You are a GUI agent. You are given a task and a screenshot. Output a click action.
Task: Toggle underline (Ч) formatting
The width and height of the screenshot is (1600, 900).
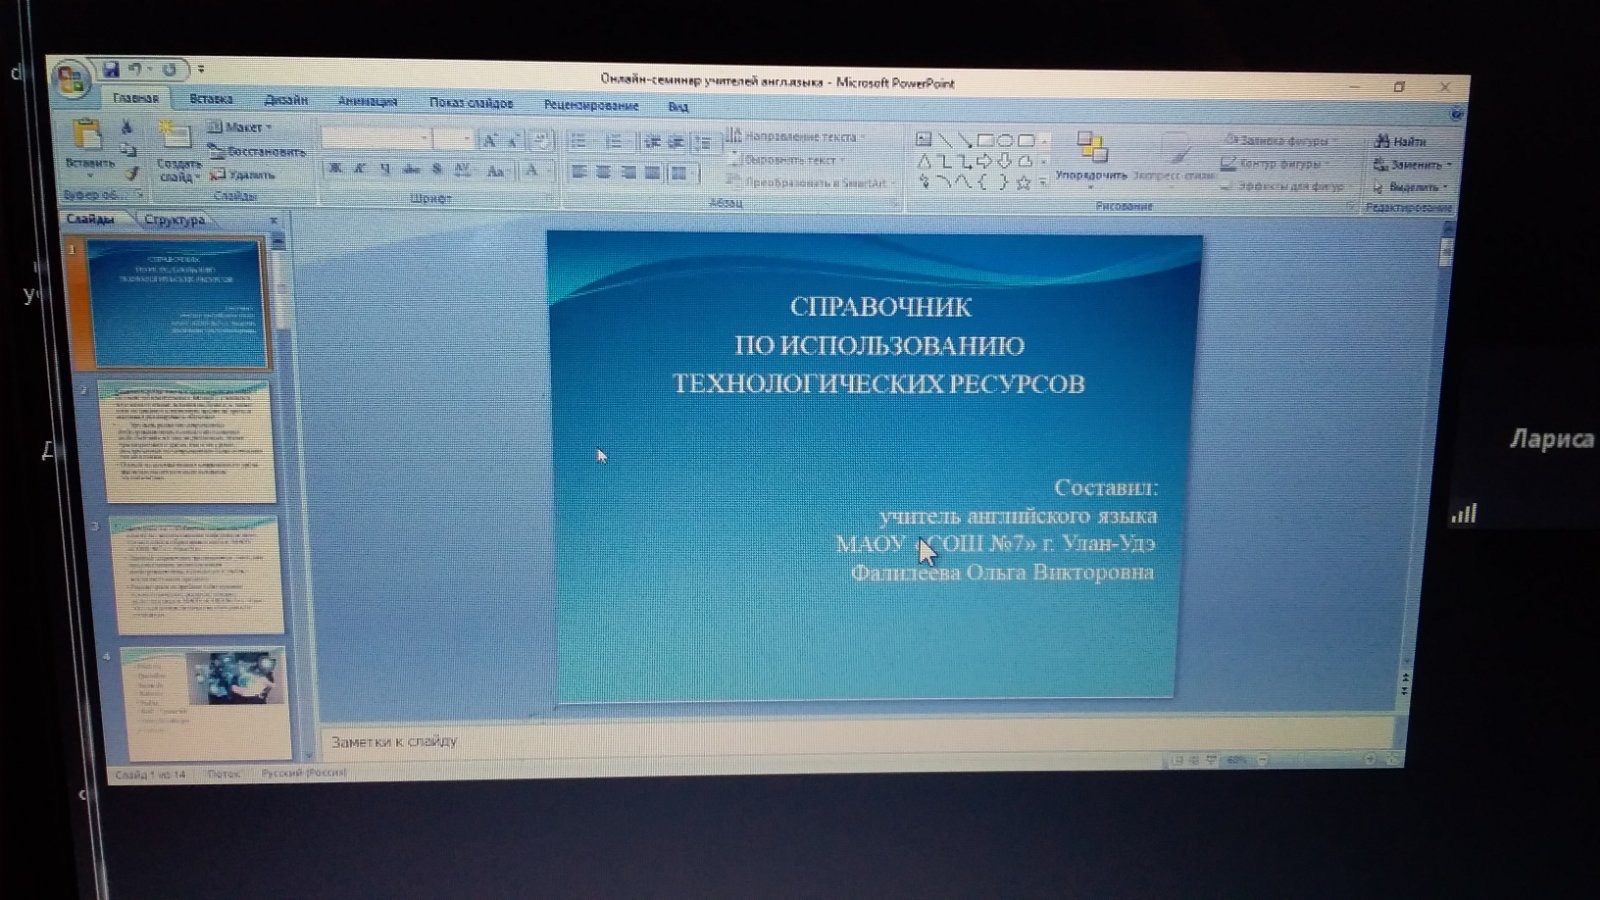(385, 169)
